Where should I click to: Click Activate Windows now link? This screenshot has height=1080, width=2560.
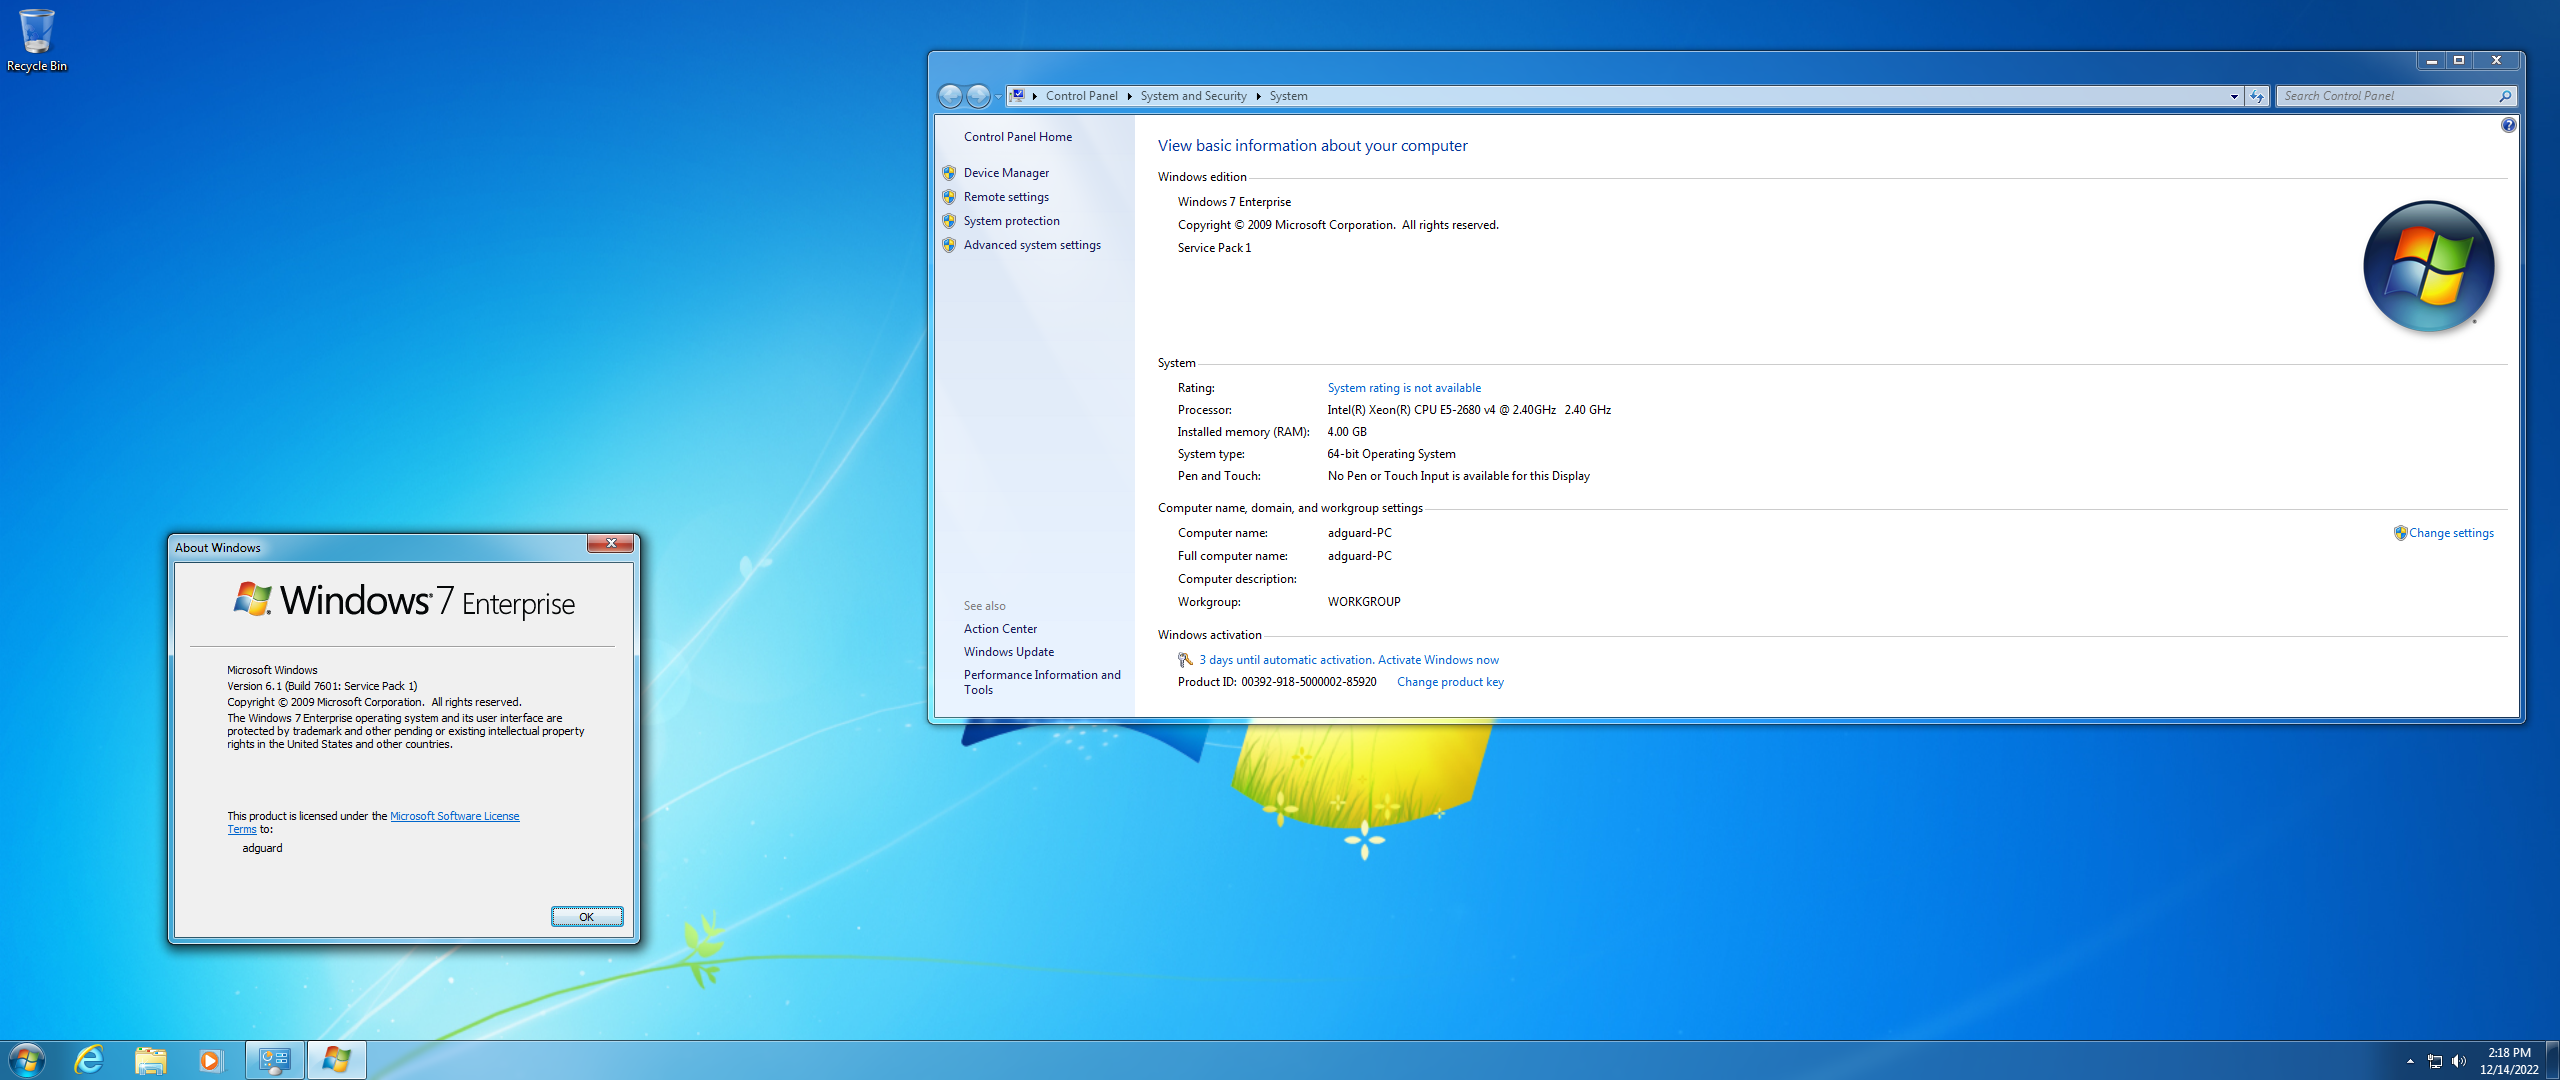point(1438,660)
